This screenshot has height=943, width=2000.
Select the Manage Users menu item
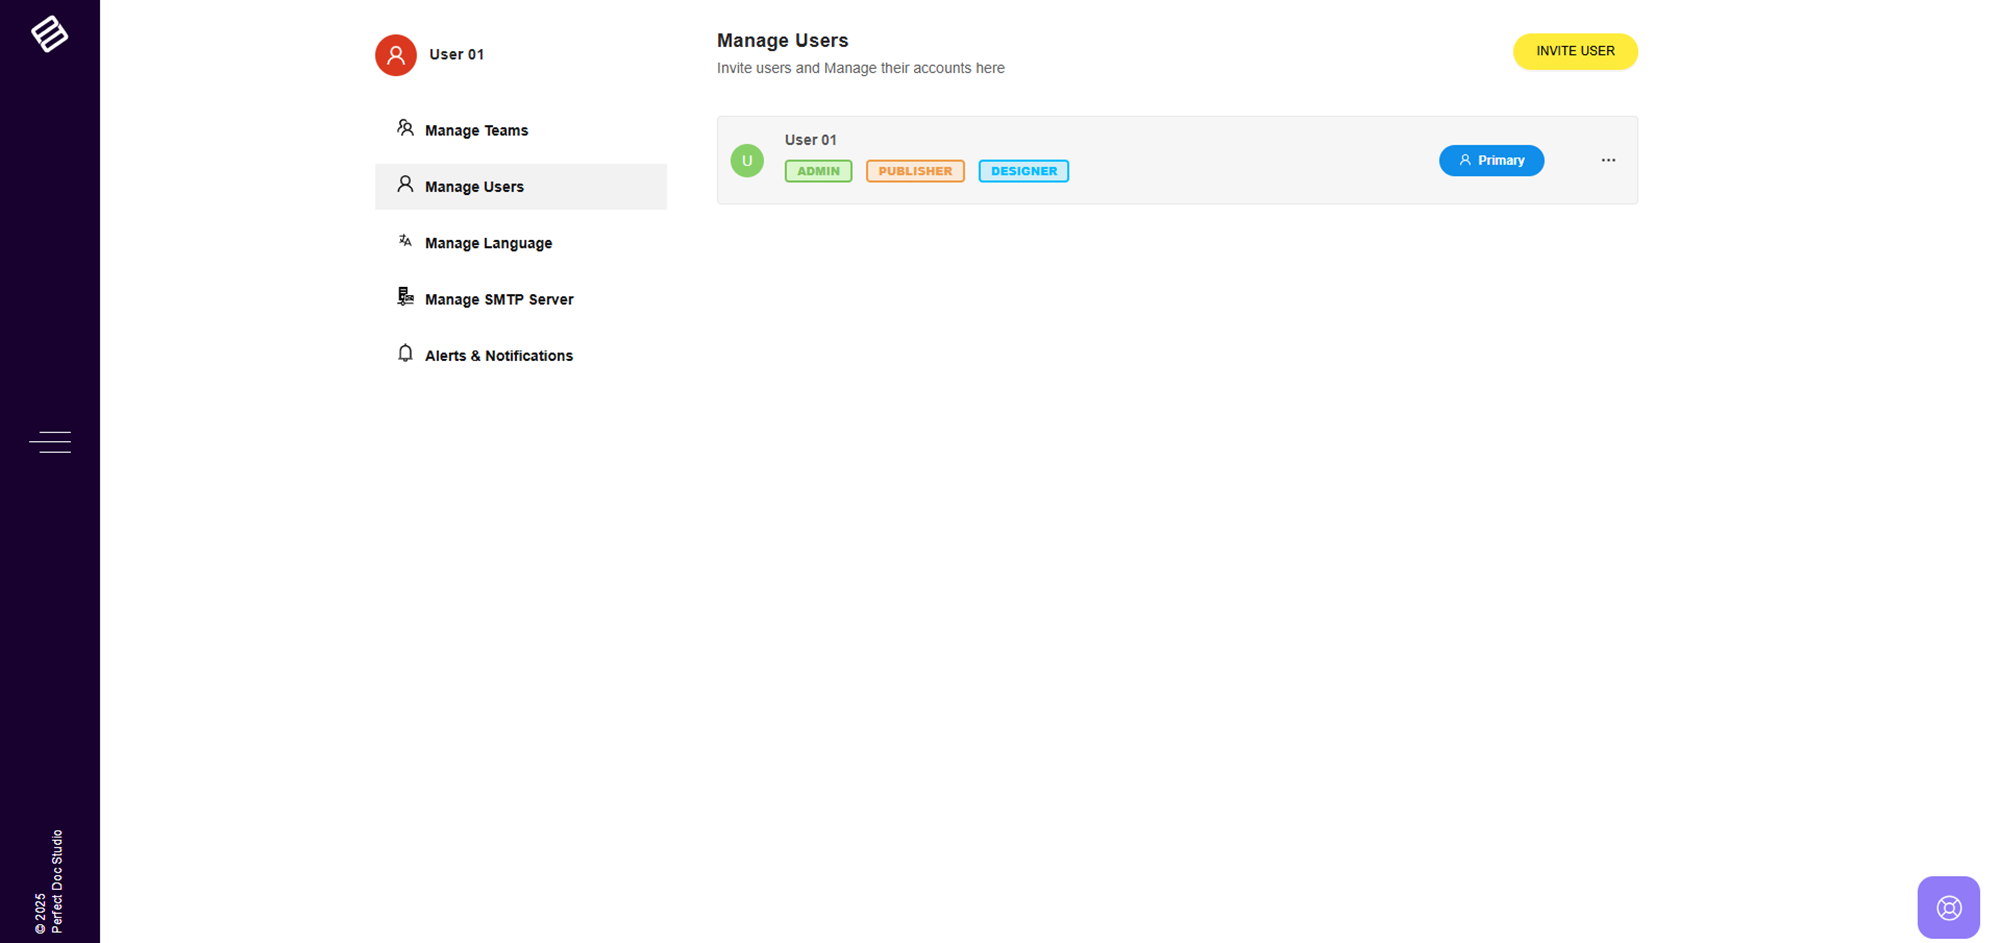click(474, 187)
